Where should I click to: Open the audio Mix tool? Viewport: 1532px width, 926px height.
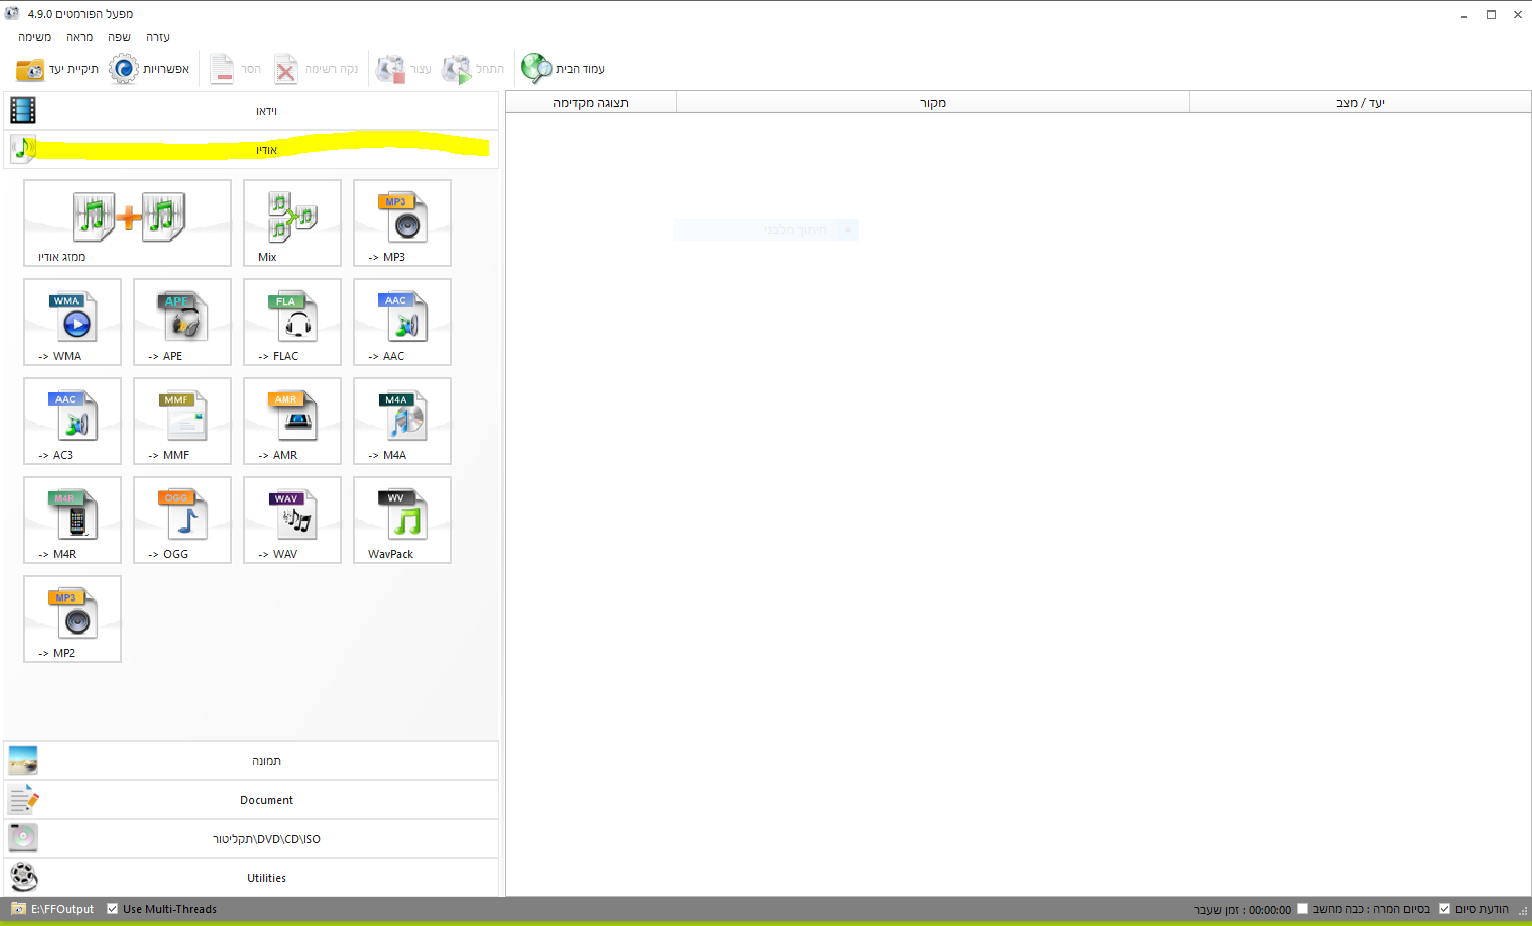292,223
